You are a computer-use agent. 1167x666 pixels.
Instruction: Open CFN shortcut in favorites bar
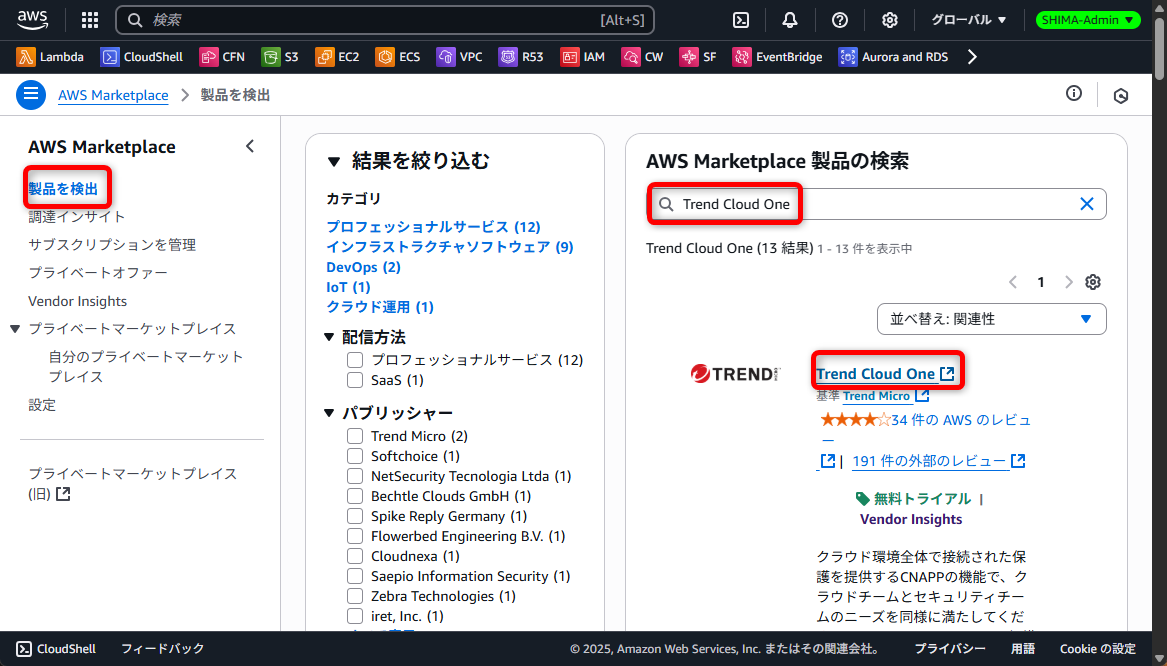222,57
